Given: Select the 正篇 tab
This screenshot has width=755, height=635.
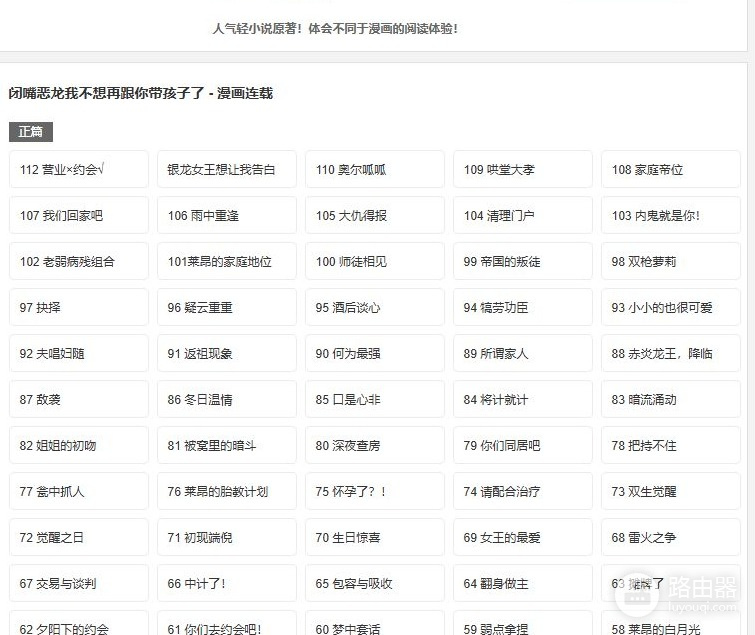Looking at the screenshot, I should 31,132.
